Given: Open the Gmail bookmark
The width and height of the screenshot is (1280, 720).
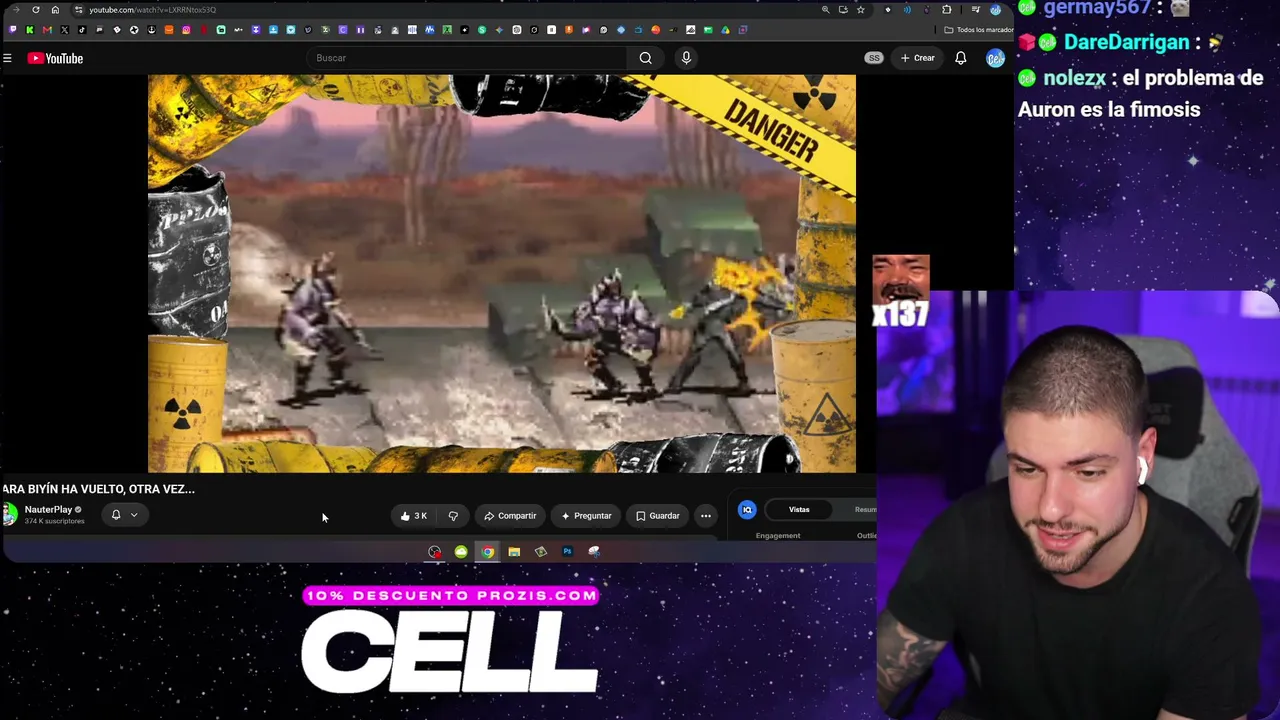Looking at the screenshot, I should (47, 30).
